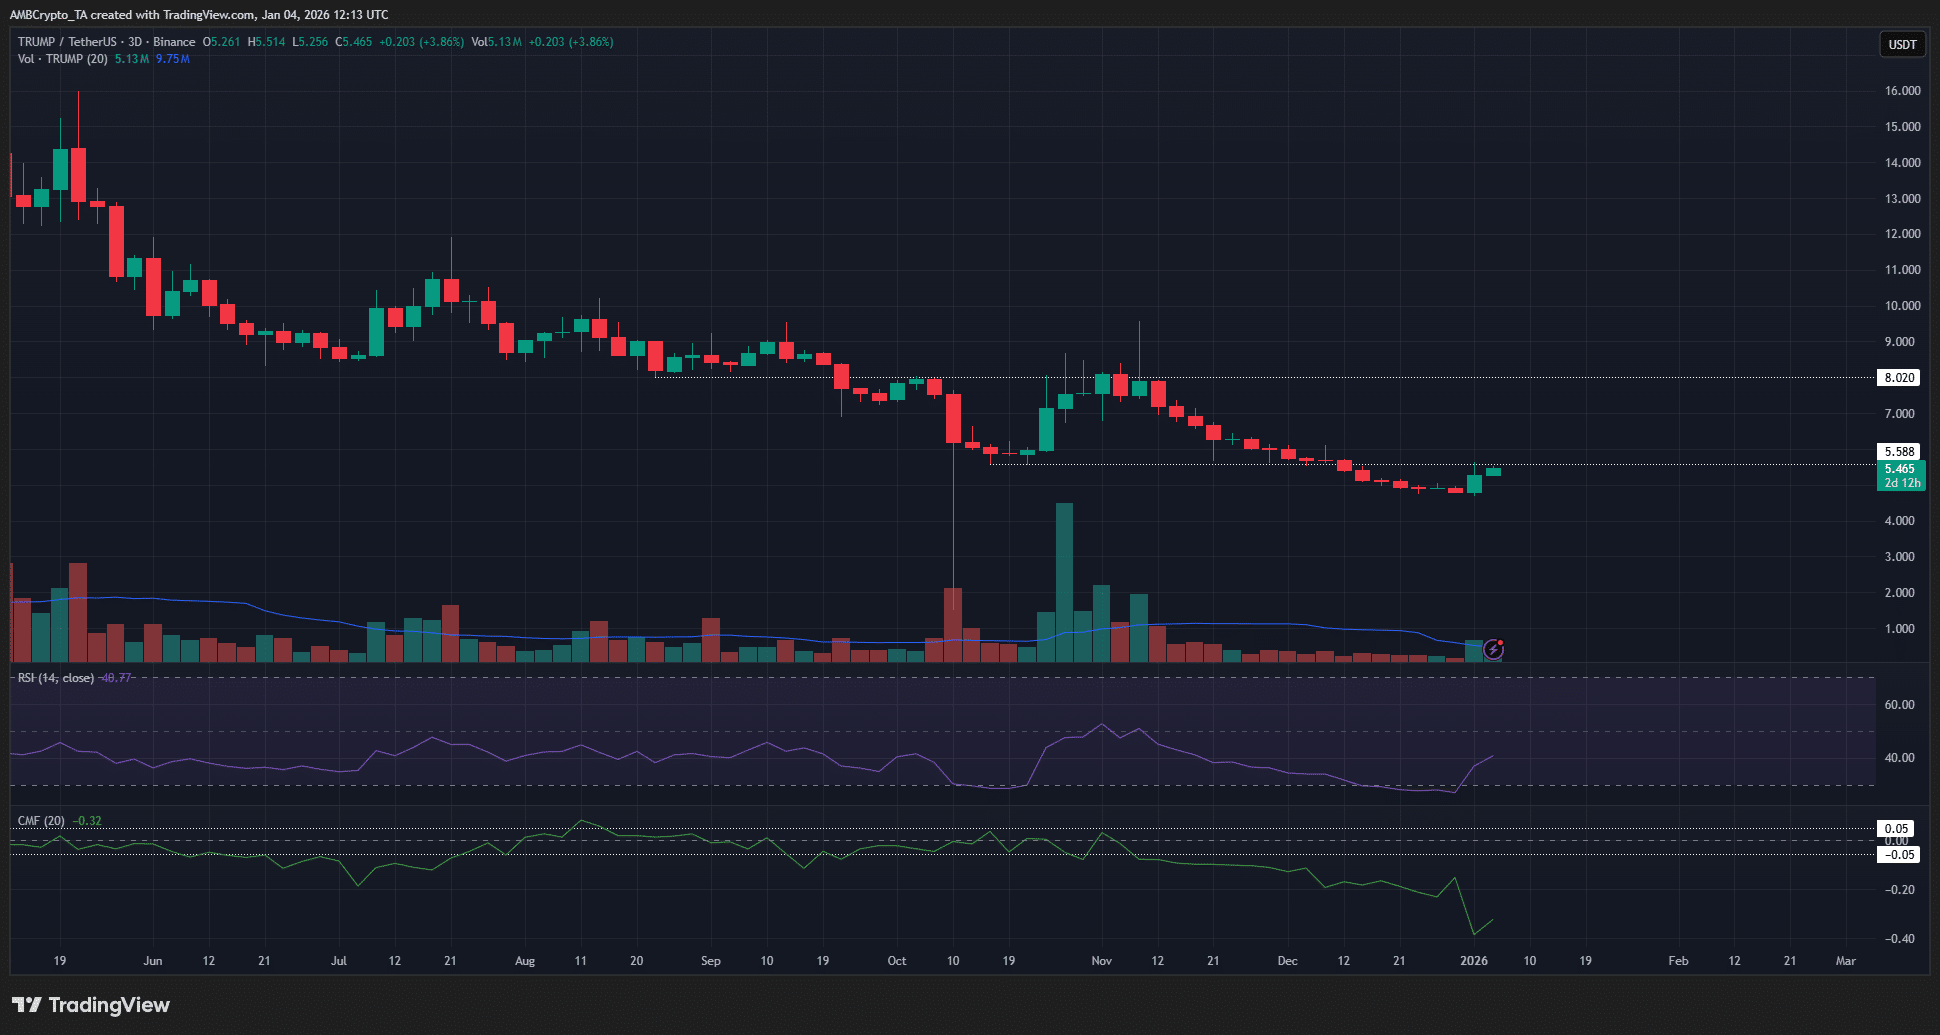1940x1035 pixels.
Task: Click the 2026 label on the time axis
Action: (1473, 960)
